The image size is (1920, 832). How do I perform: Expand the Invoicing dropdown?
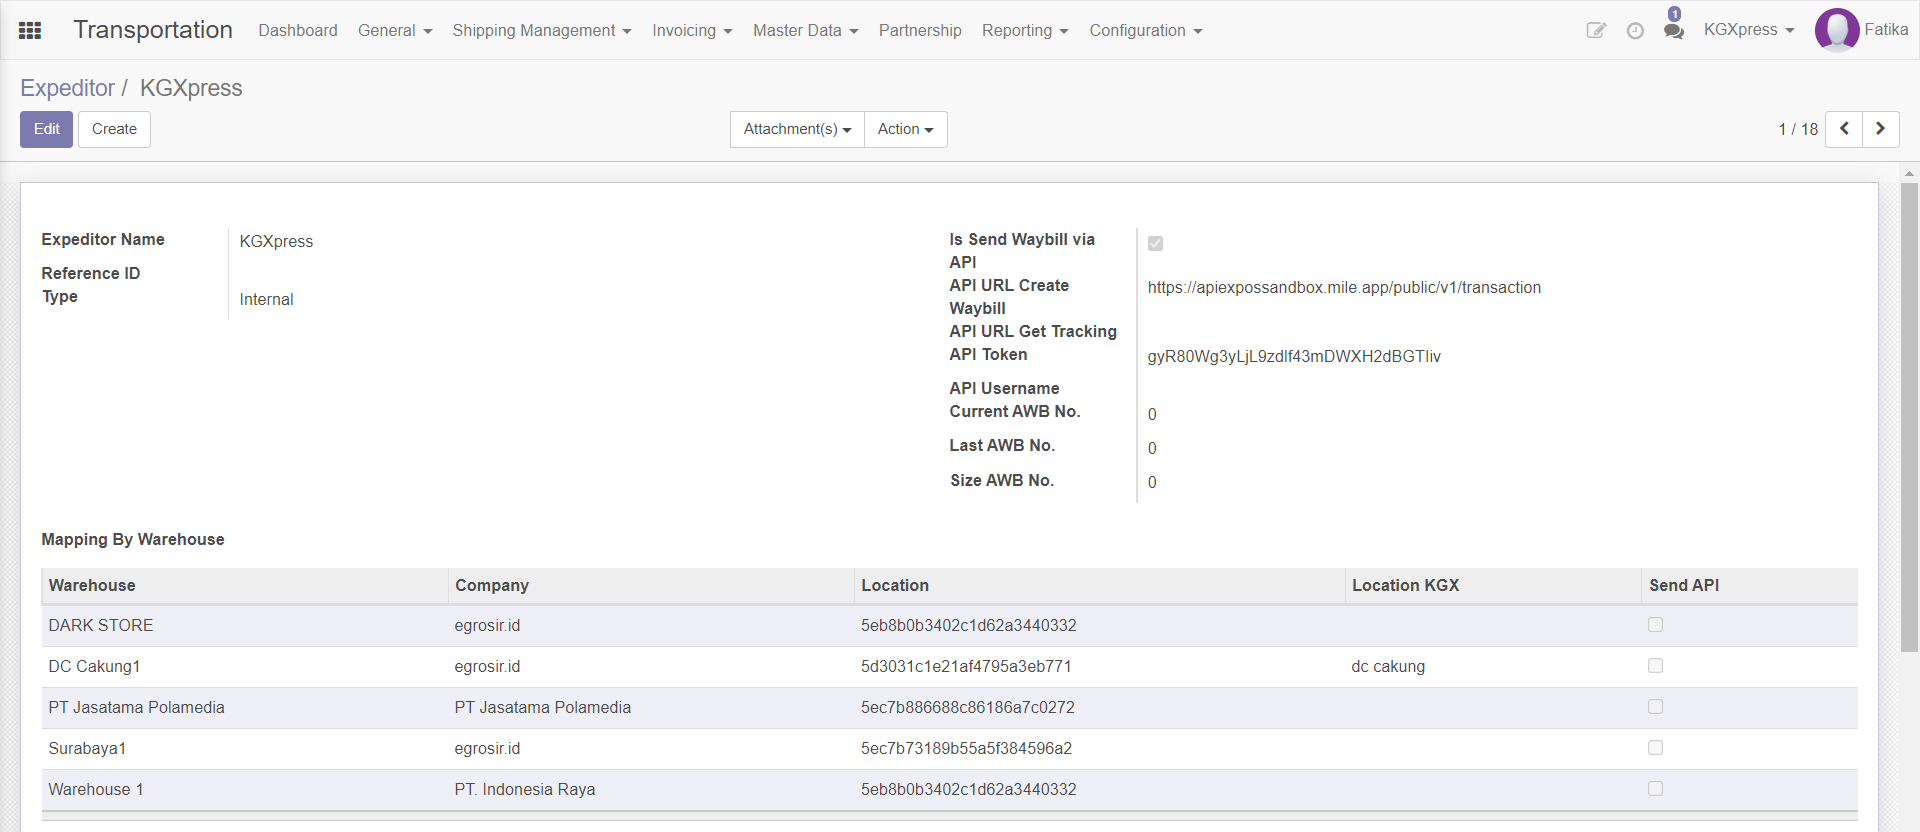pyautogui.click(x=692, y=30)
